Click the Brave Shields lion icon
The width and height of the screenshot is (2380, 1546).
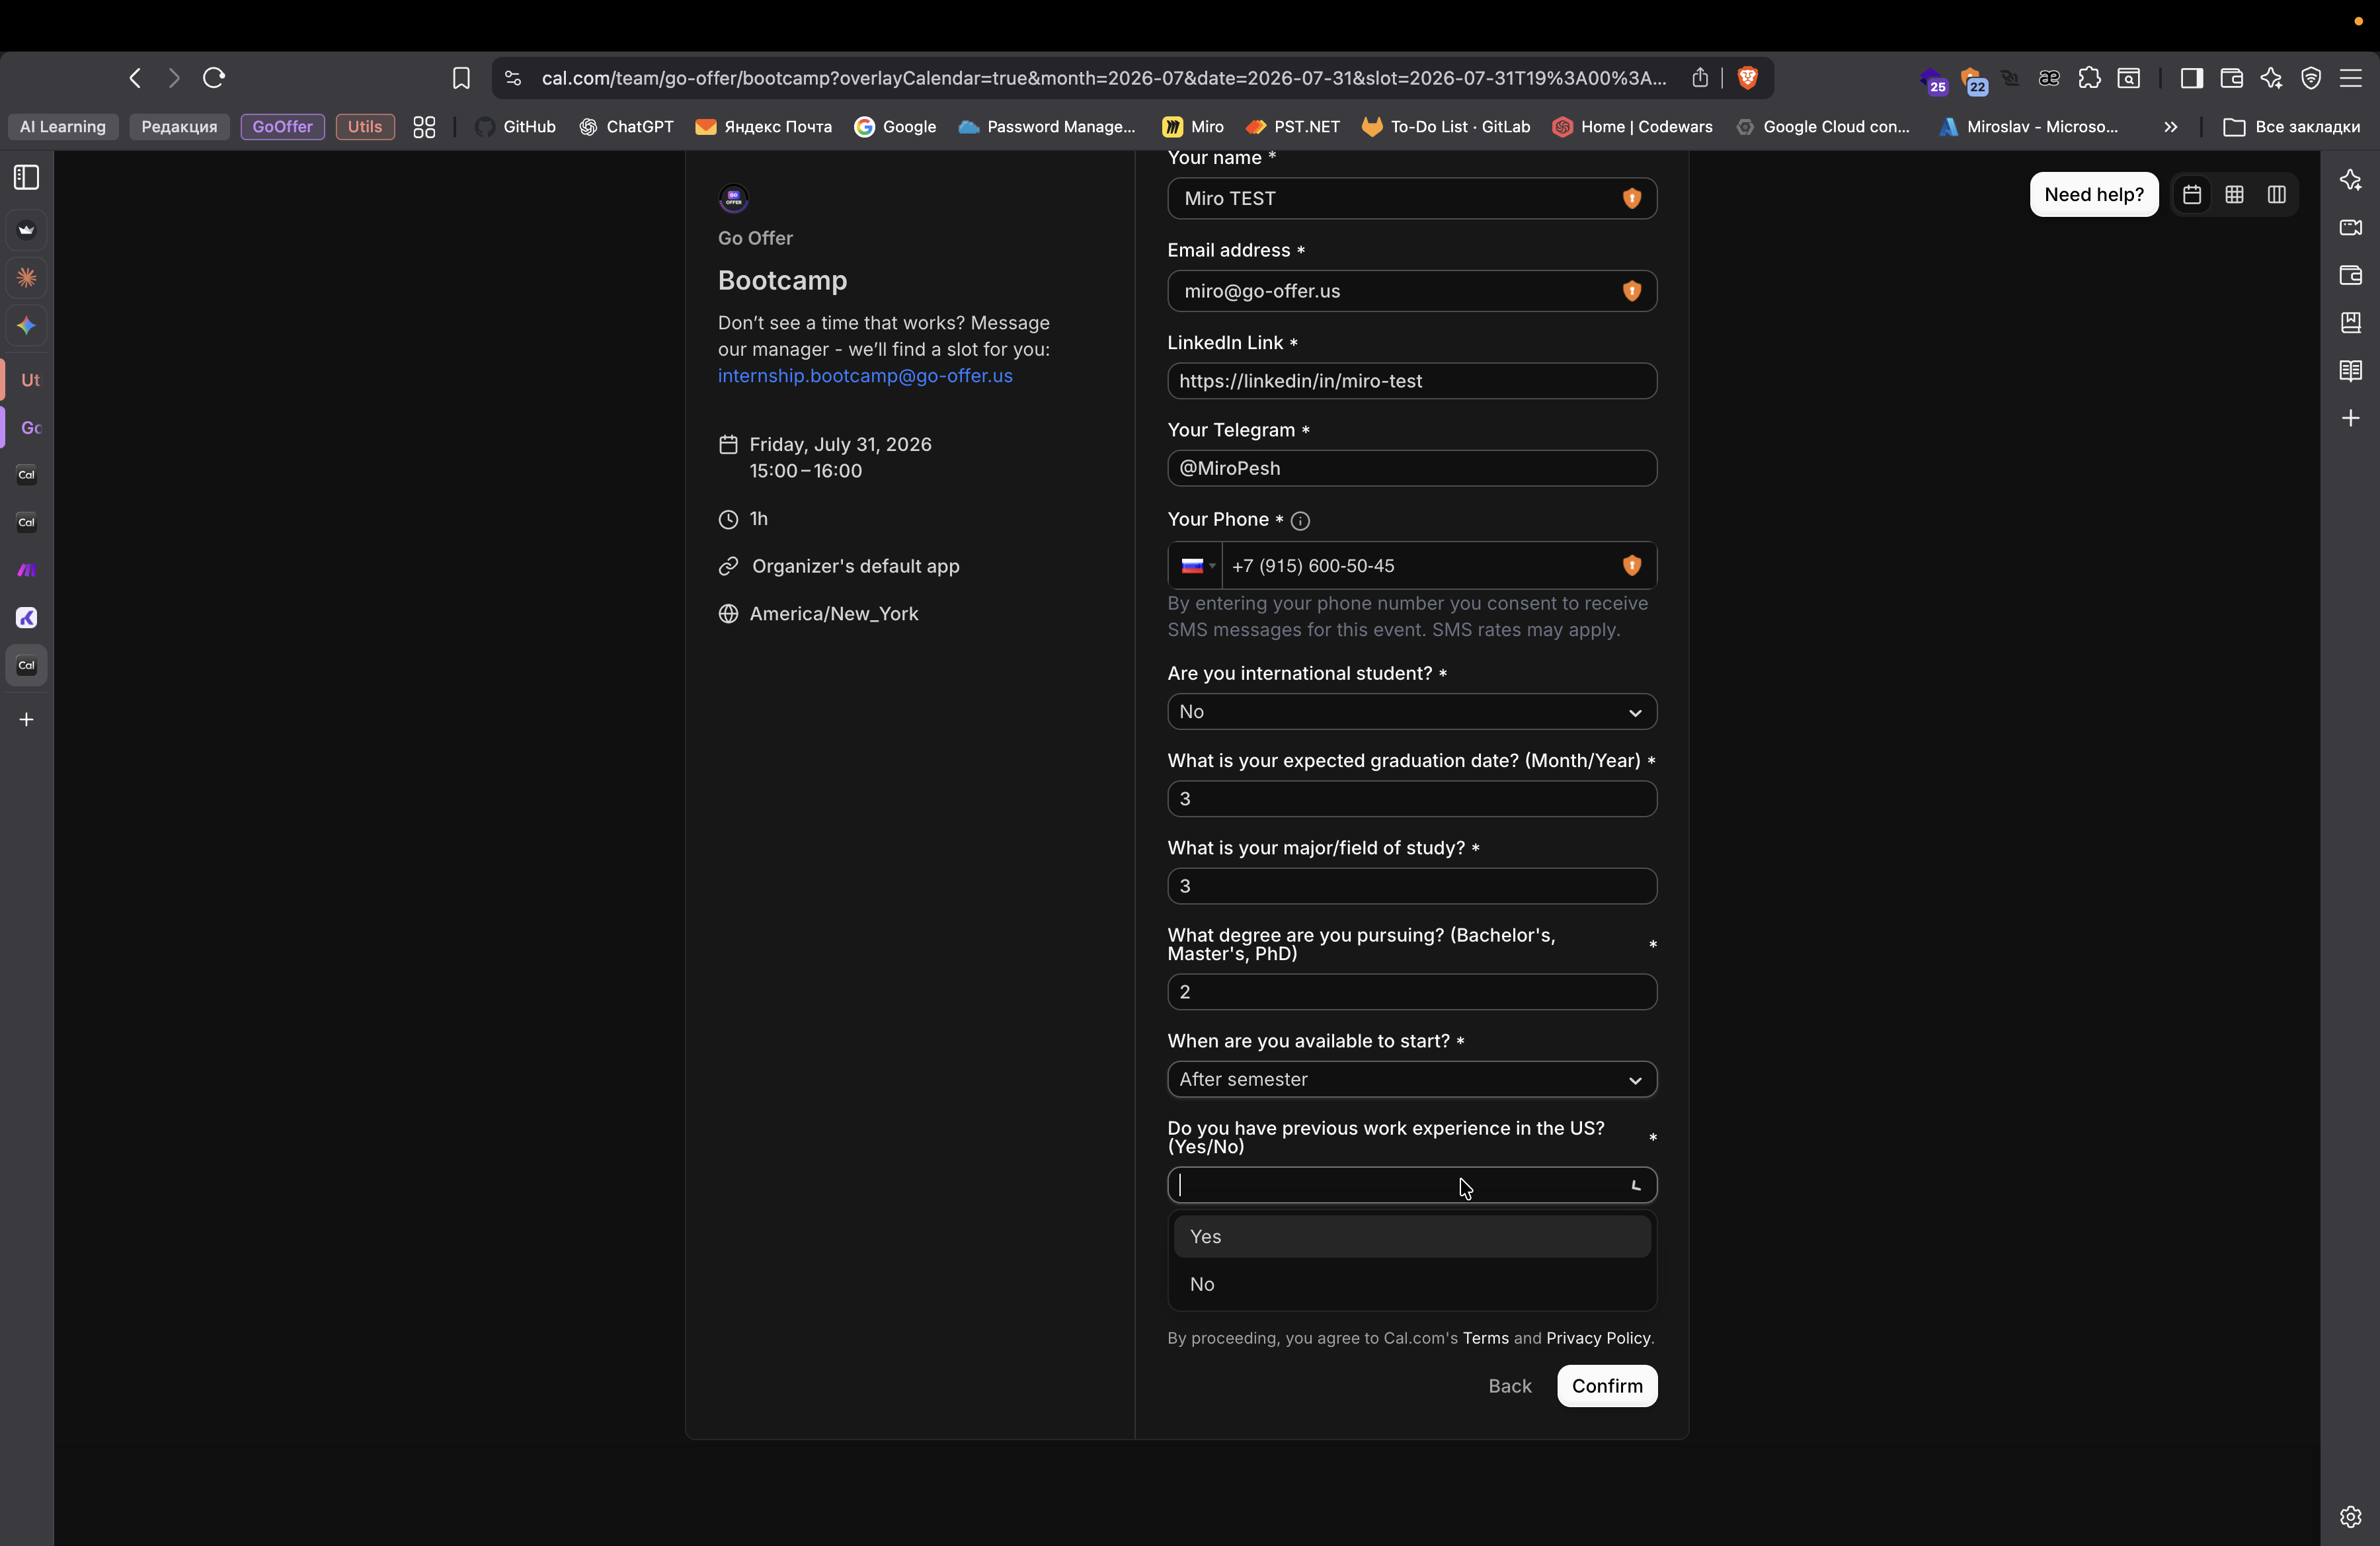point(1747,78)
